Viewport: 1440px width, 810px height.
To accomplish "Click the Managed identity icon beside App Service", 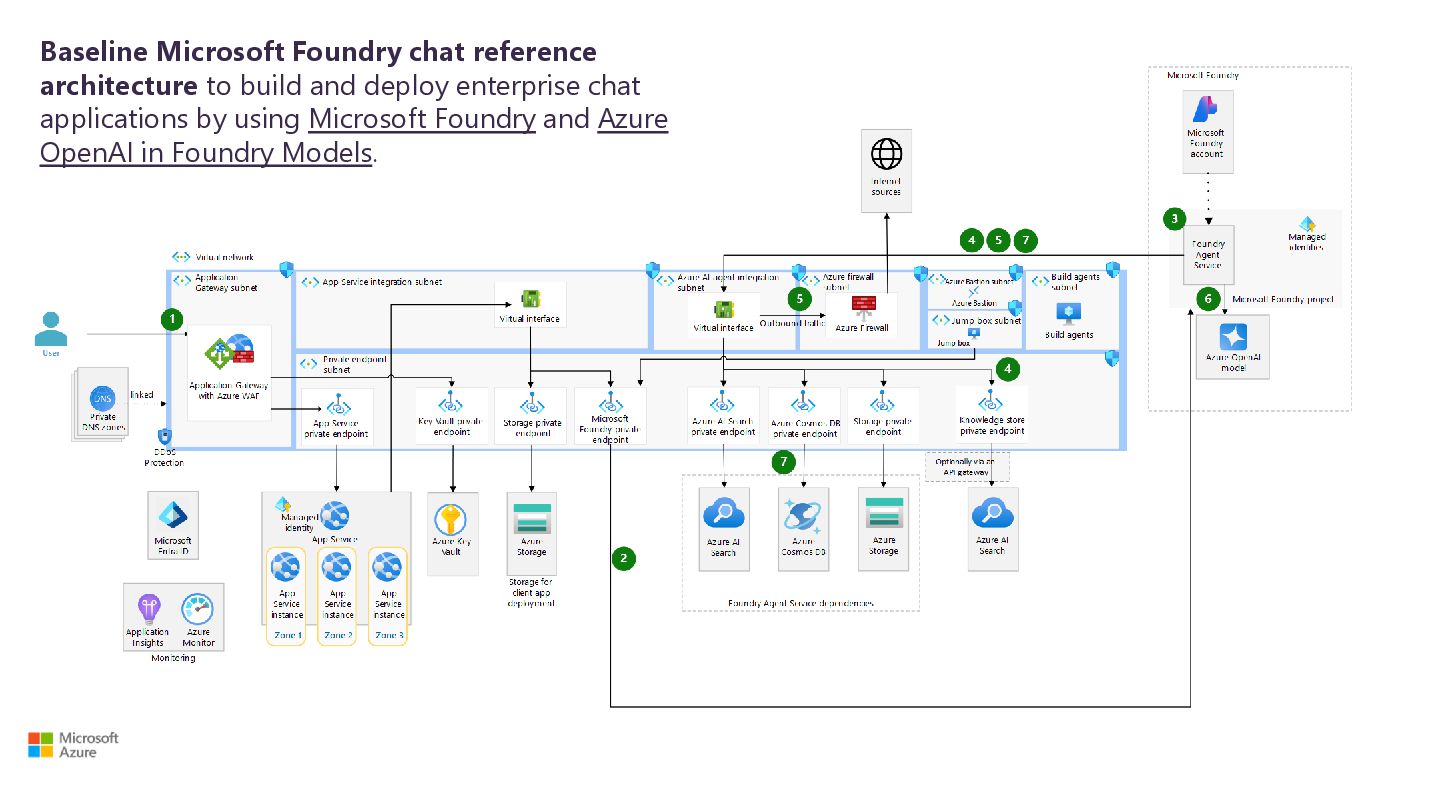I will coord(282,506).
